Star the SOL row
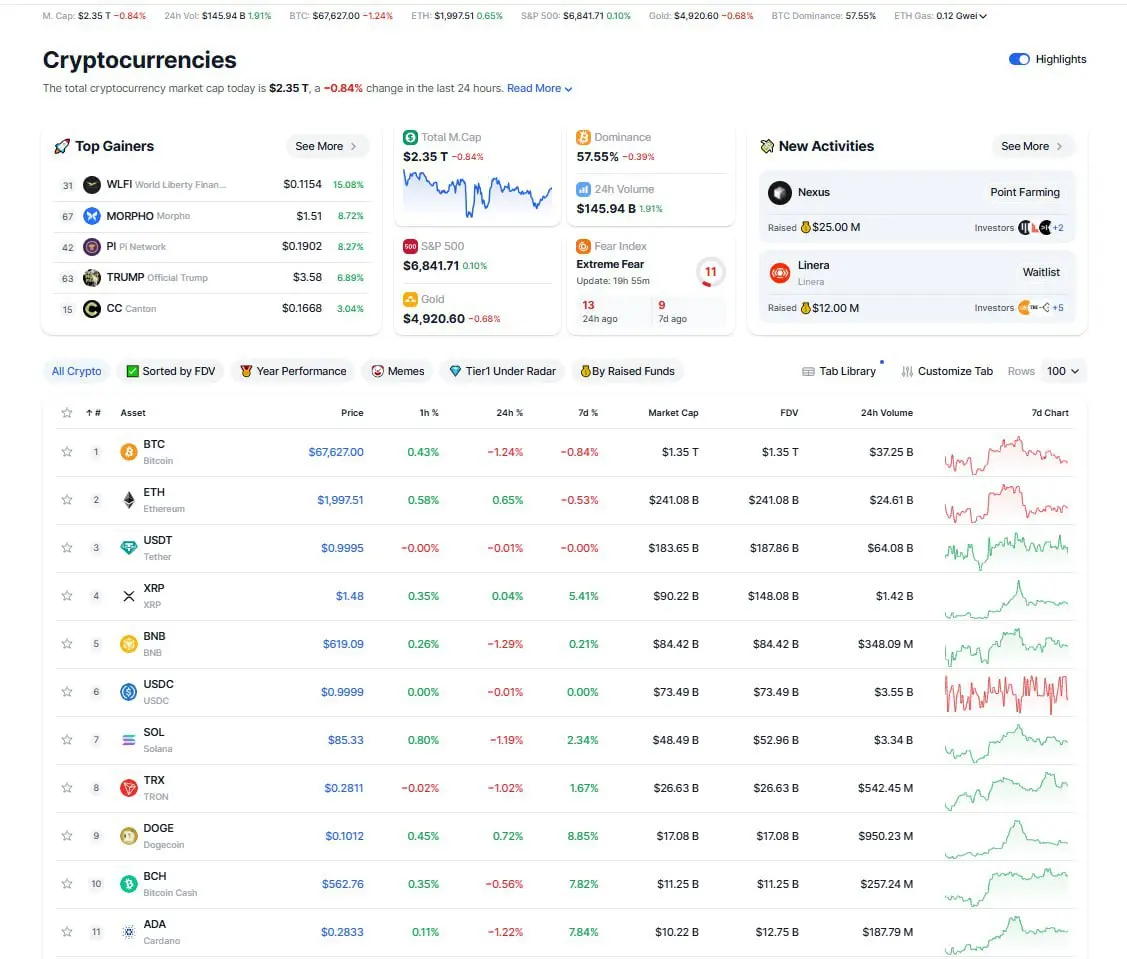 (67, 740)
